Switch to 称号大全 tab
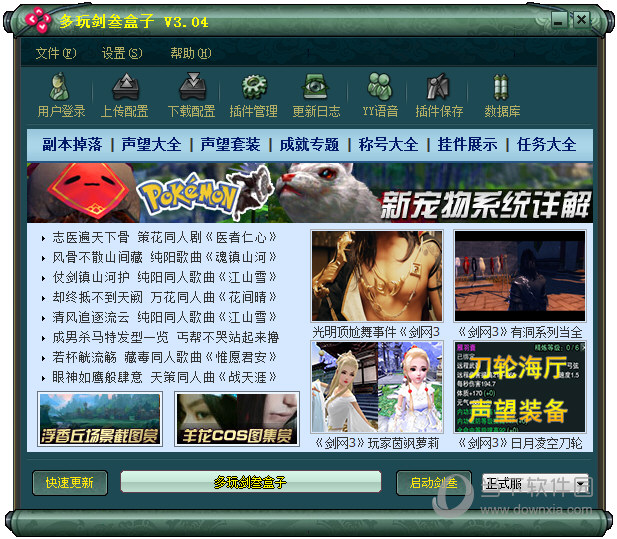This screenshot has height=539, width=617. coord(389,144)
